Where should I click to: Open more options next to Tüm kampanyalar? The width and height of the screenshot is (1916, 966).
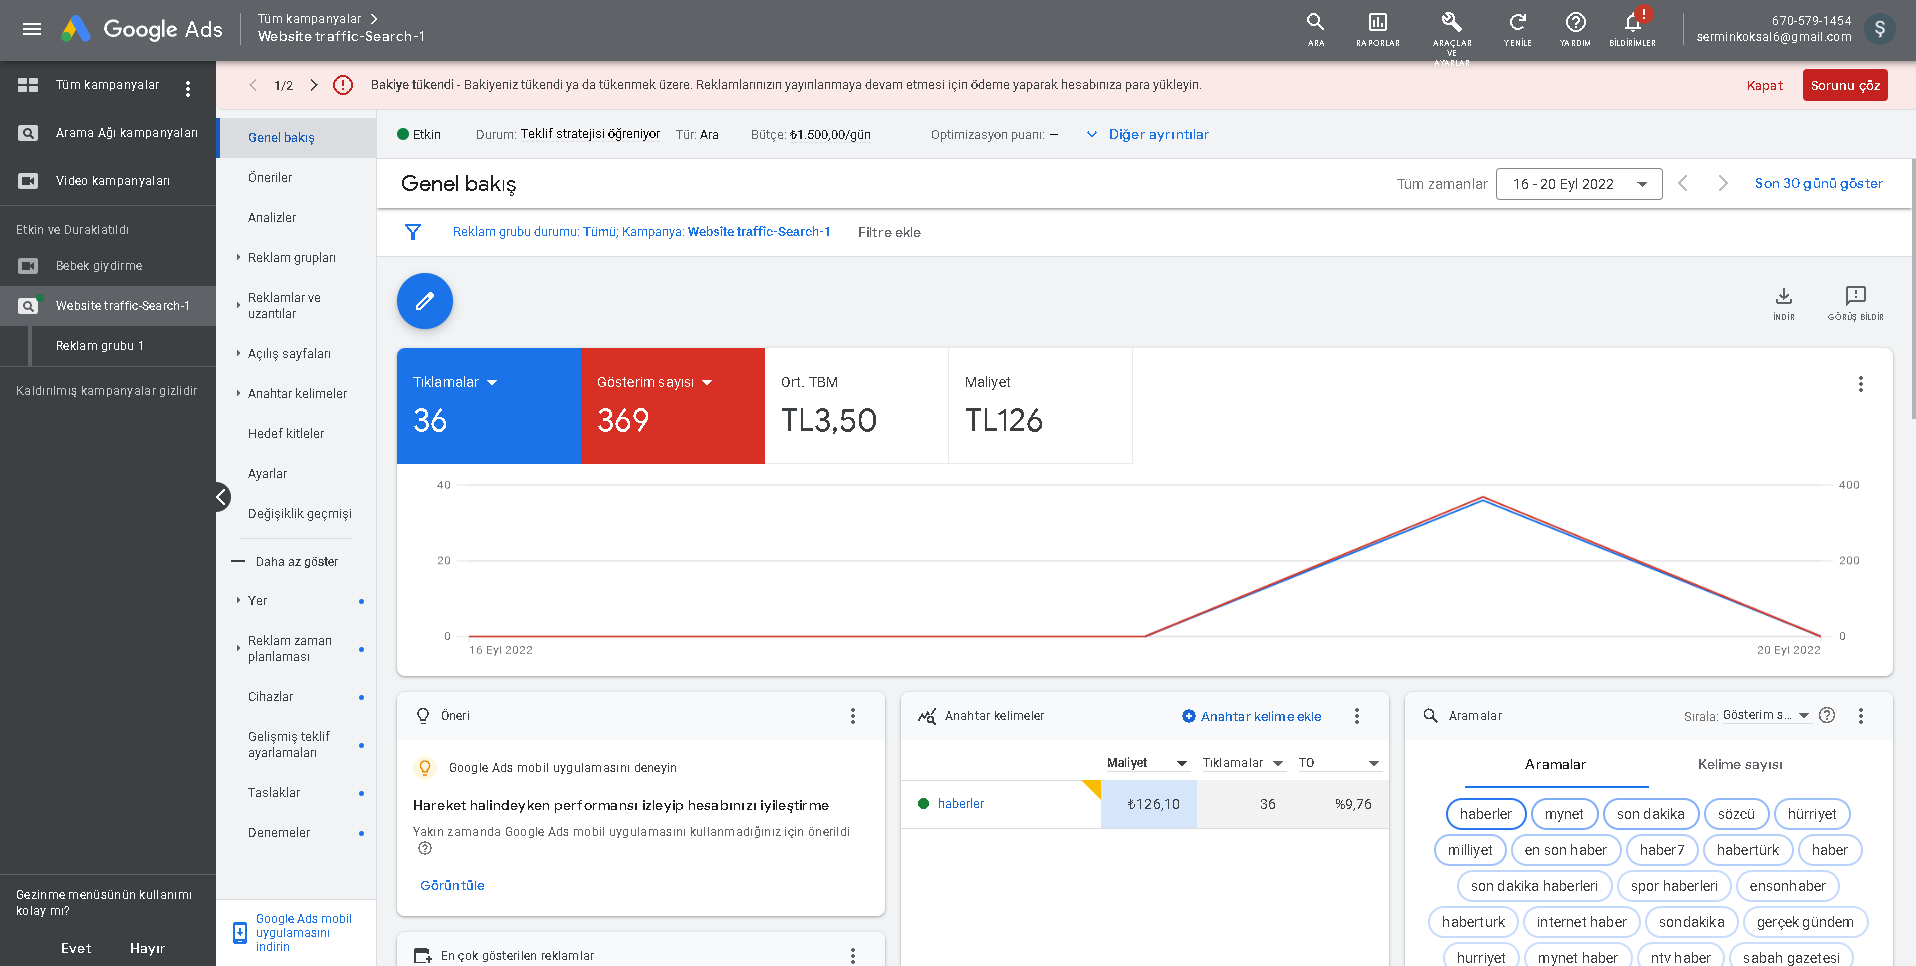tap(188, 89)
